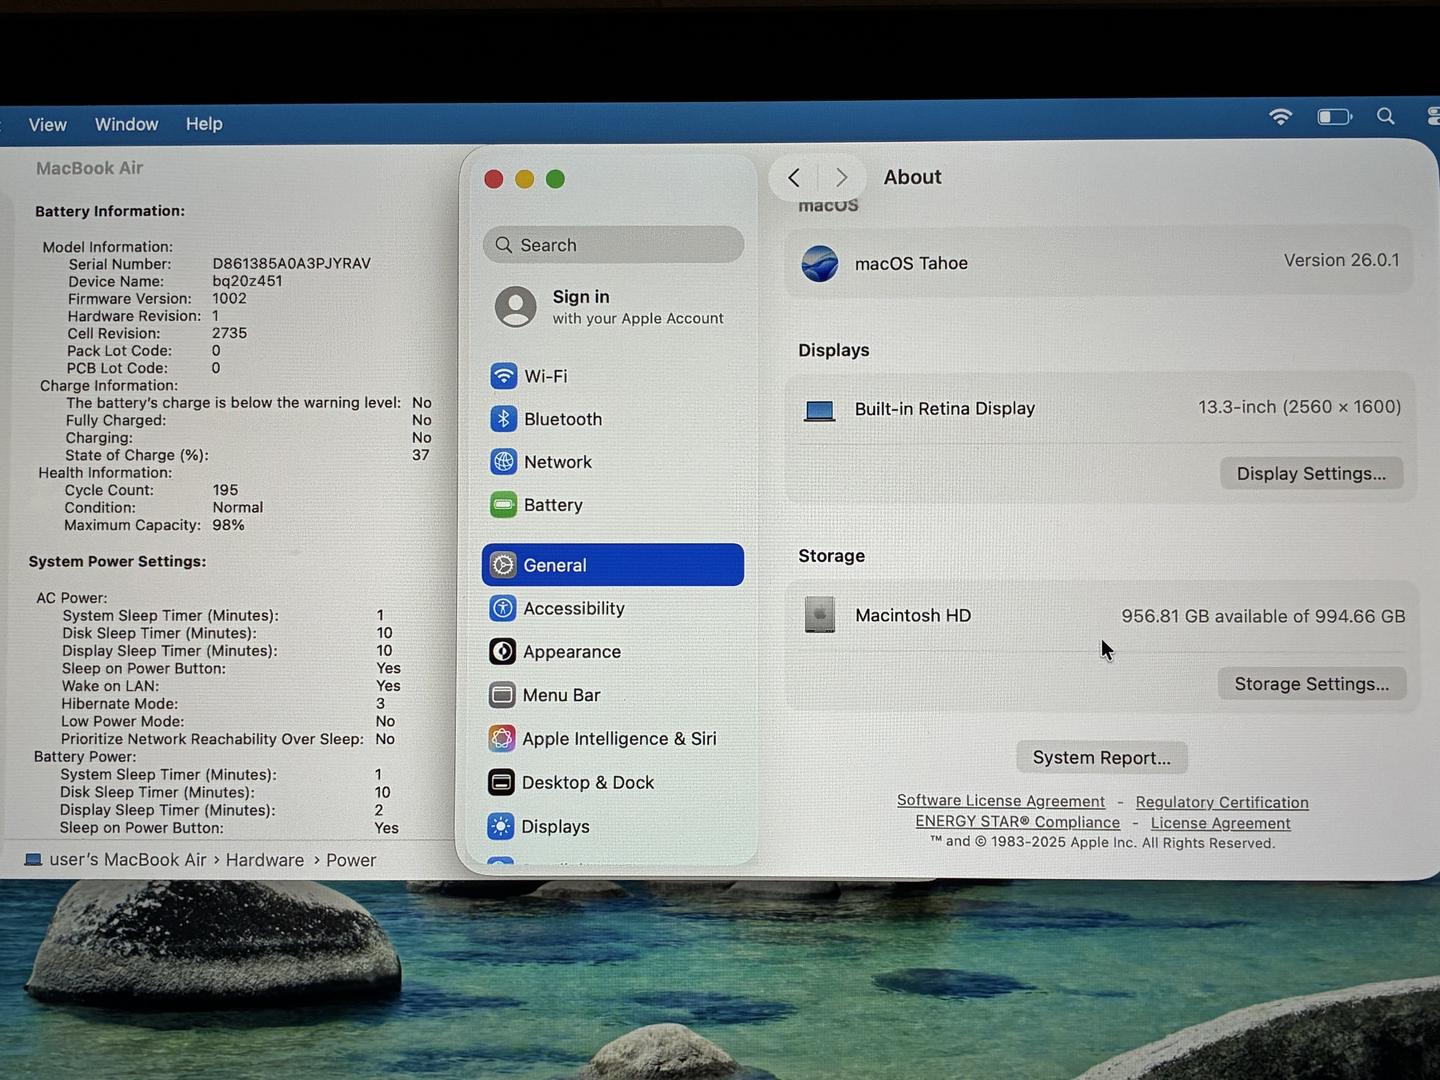Open Bluetooth settings pane
1440x1080 pixels.
[x=562, y=419]
